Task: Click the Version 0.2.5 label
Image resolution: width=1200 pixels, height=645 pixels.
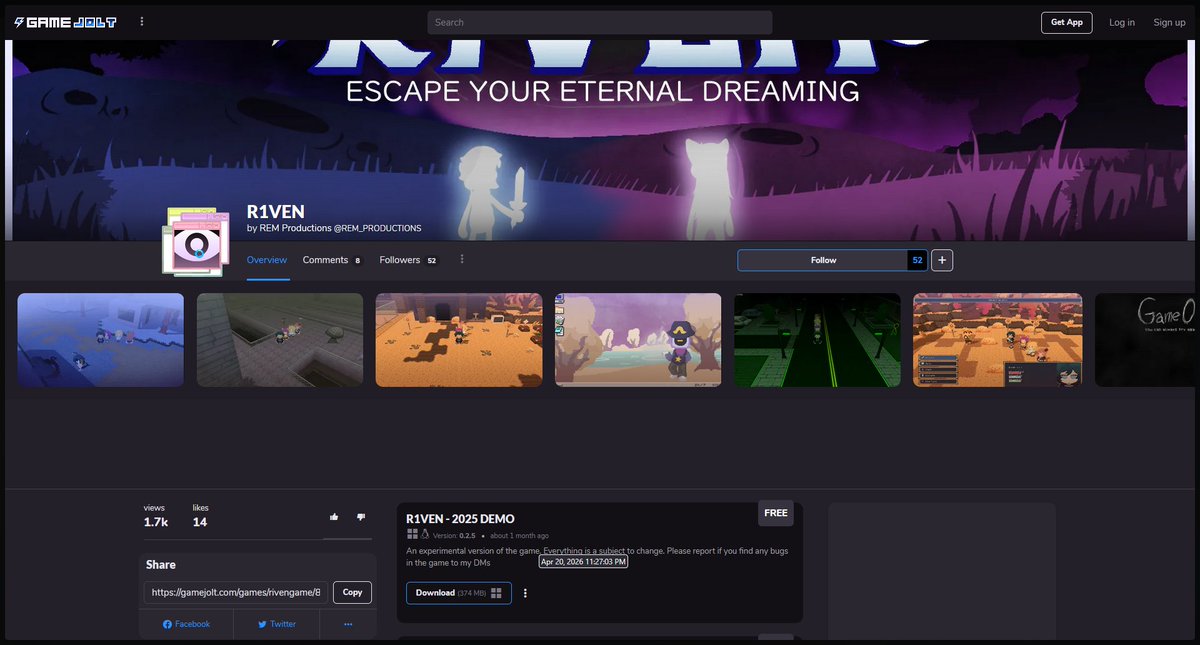Action: click(454, 536)
